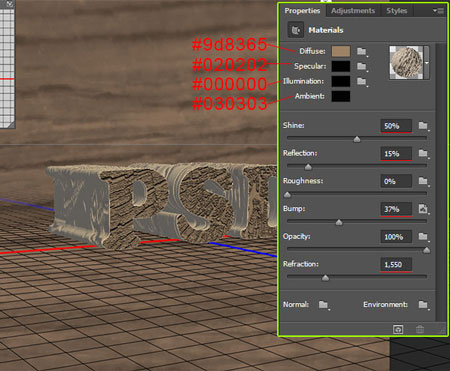
Task: Open the Bump texture map icon
Action: coord(423,209)
